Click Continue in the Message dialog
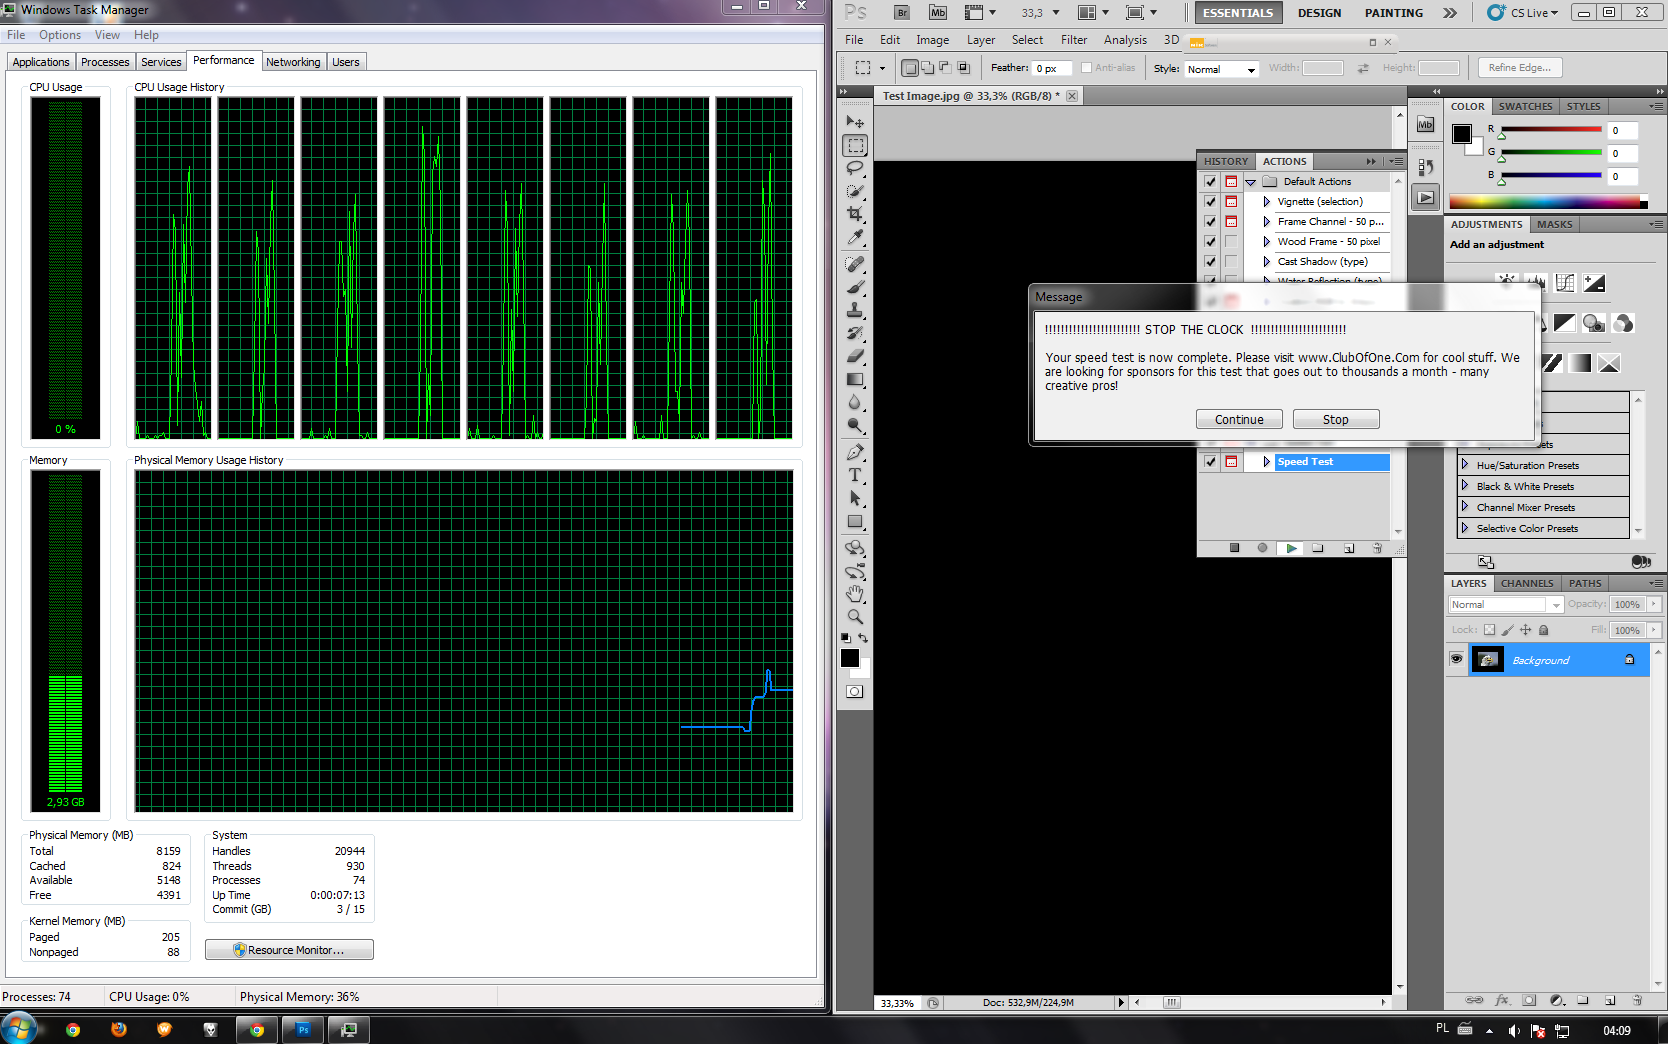This screenshot has width=1668, height=1044. 1239,420
